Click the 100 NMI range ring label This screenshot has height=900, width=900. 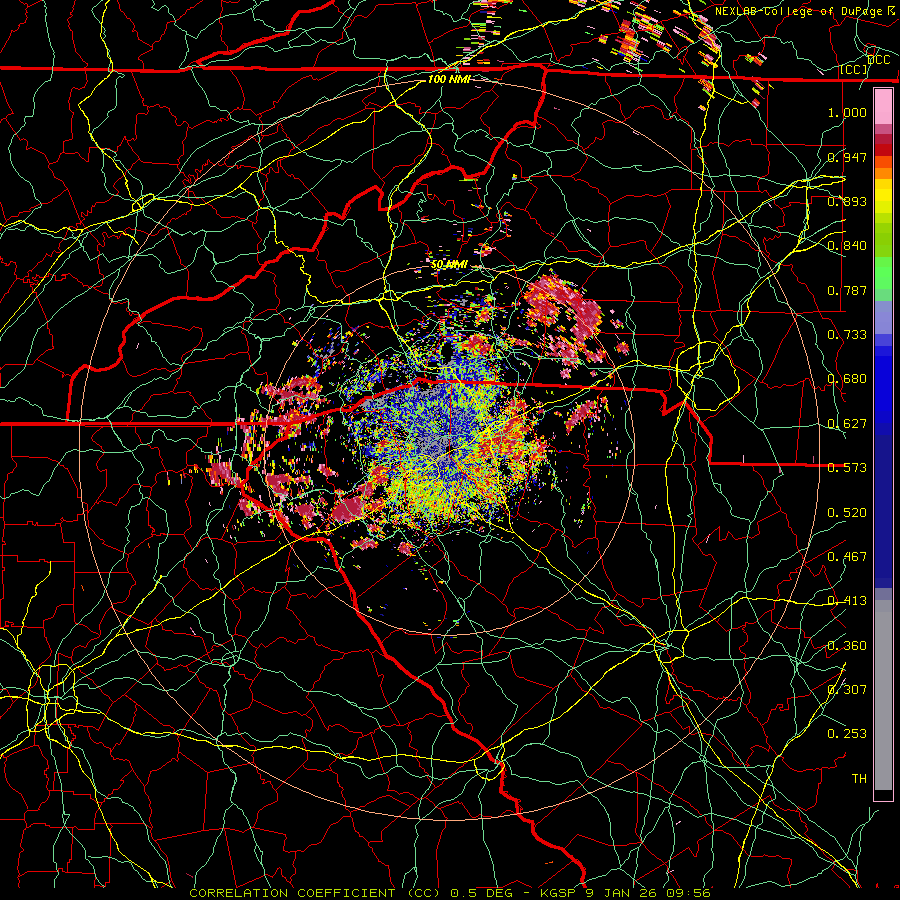pos(449,79)
